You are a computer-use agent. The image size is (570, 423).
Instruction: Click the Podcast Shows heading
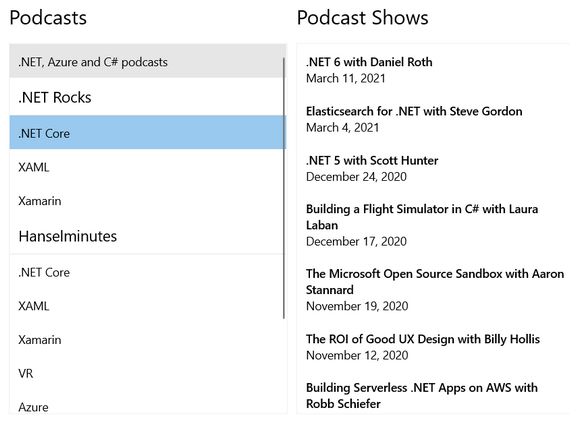pos(362,18)
